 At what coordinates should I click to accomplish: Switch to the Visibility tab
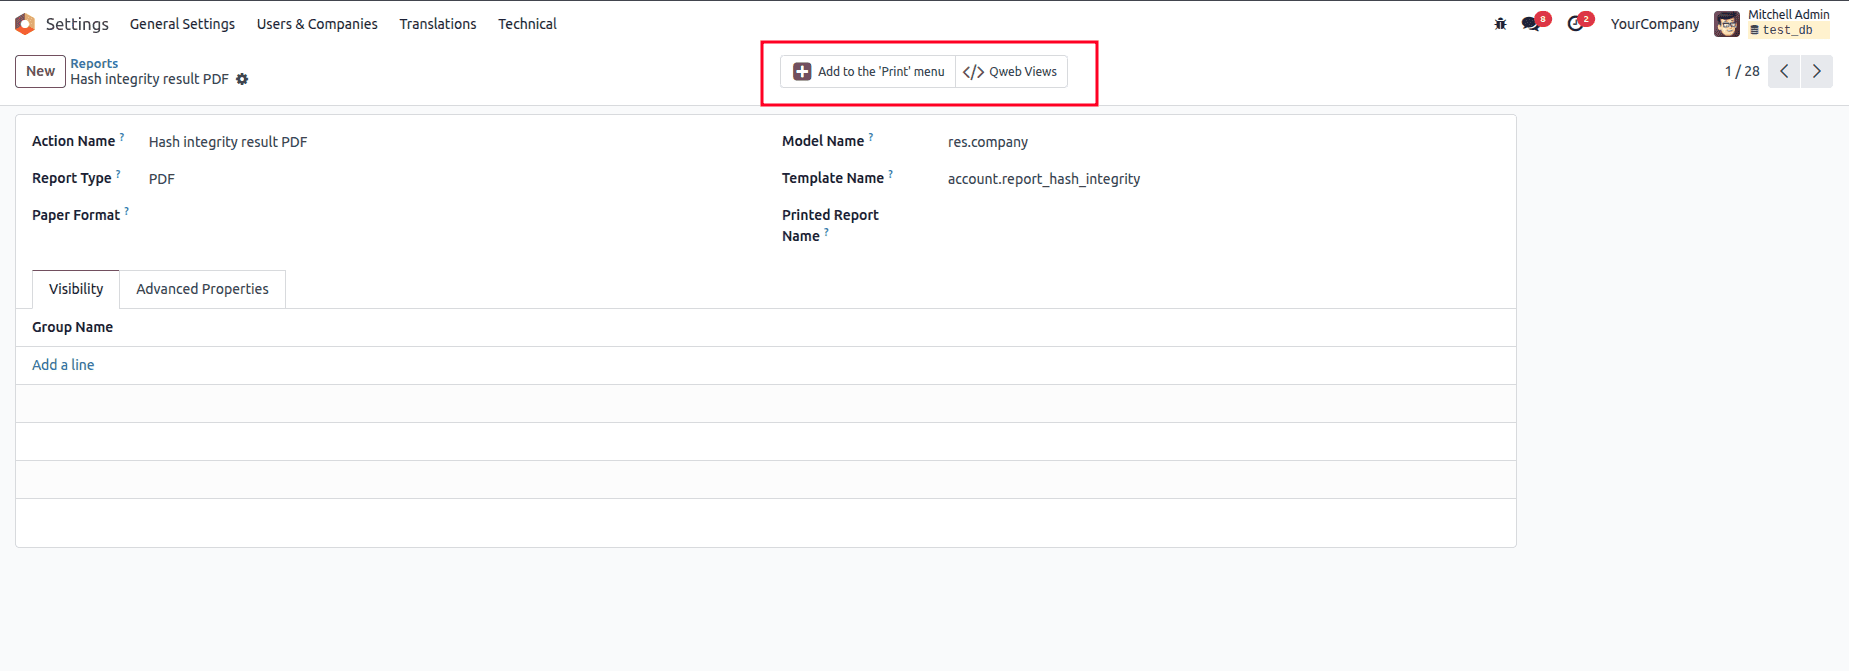tap(76, 289)
